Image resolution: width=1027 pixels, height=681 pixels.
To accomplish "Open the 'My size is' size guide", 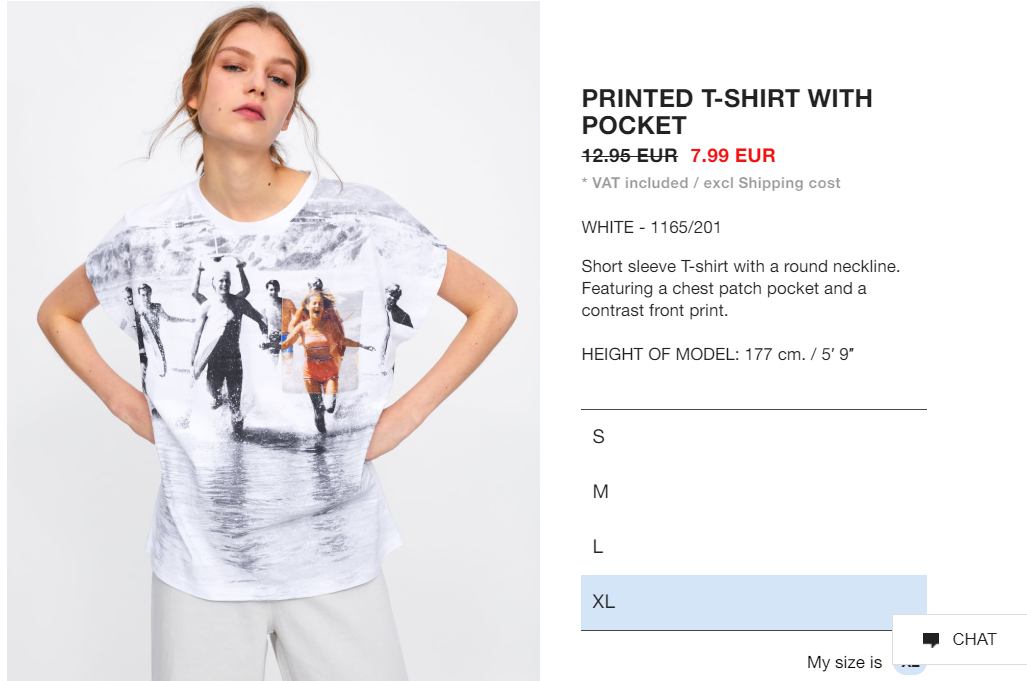I will point(844,662).
